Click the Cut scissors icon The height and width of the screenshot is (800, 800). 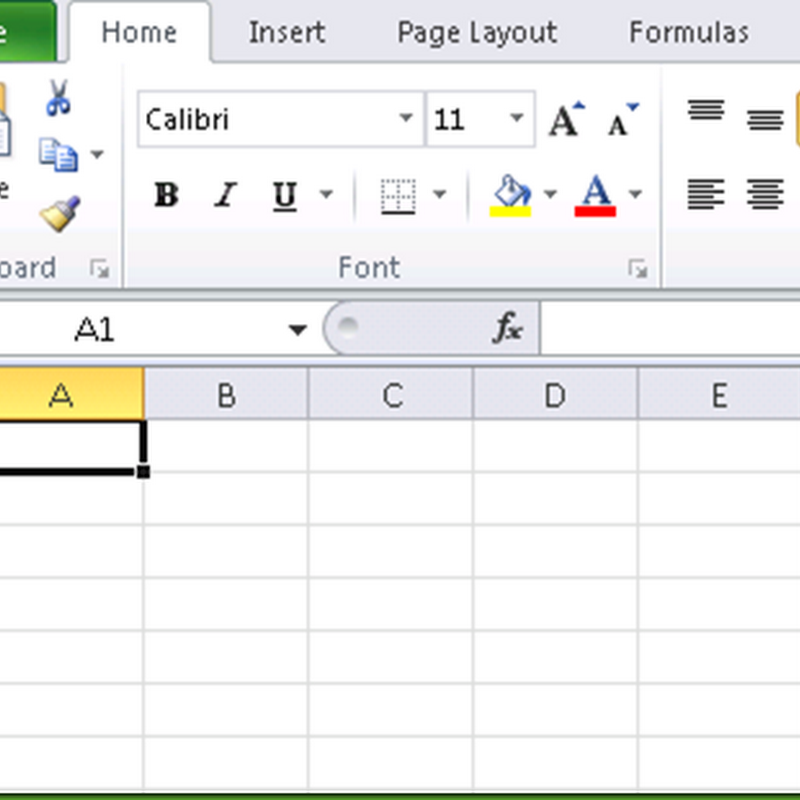(x=58, y=99)
